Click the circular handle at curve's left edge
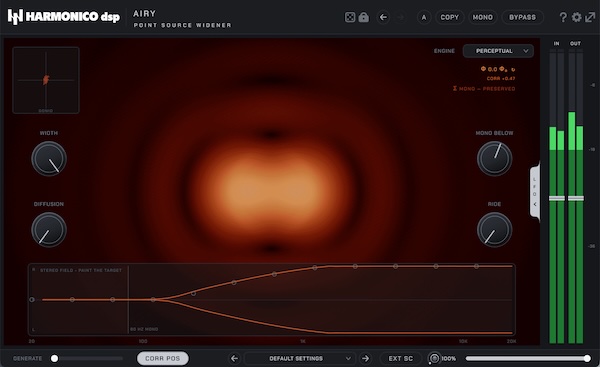The width and height of the screenshot is (600, 367). pyautogui.click(x=32, y=300)
